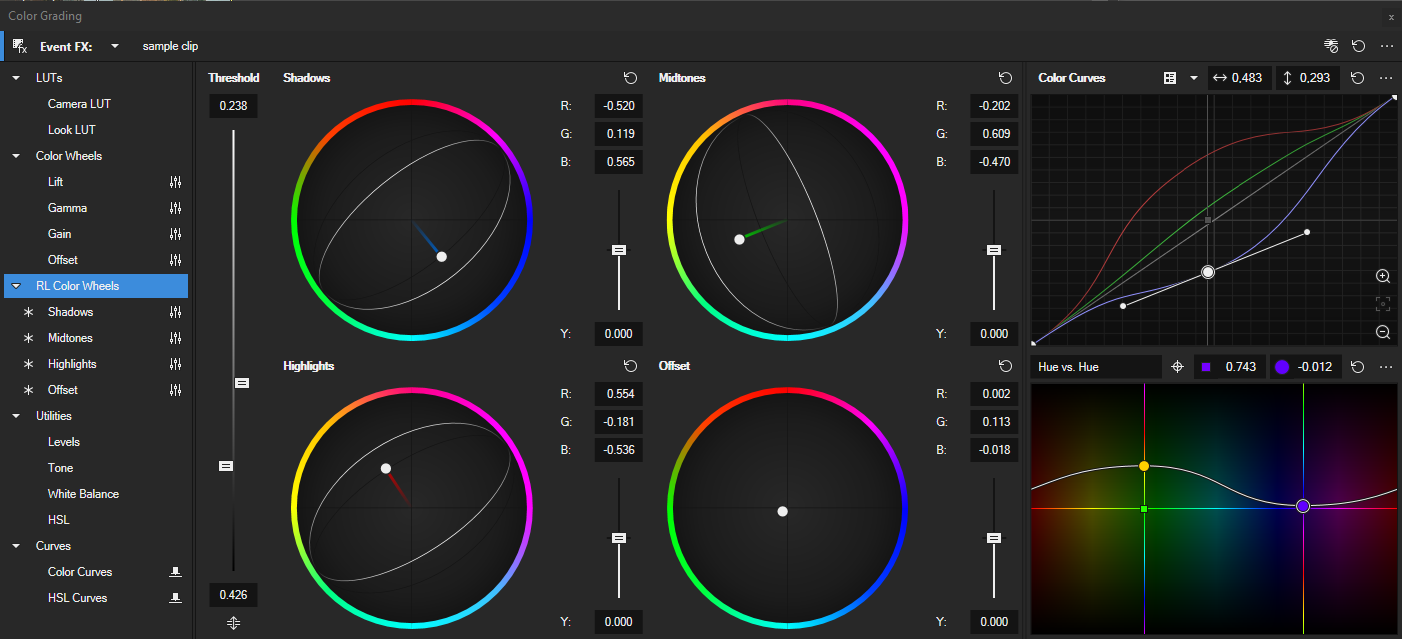Open the Hue vs. Hue curve selector
This screenshot has width=1402, height=639.
[1095, 367]
